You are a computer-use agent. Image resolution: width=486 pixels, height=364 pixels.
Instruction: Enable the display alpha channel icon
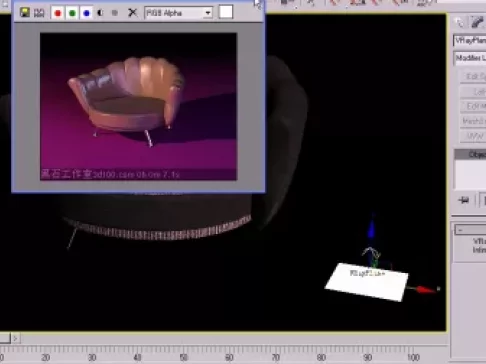100,13
